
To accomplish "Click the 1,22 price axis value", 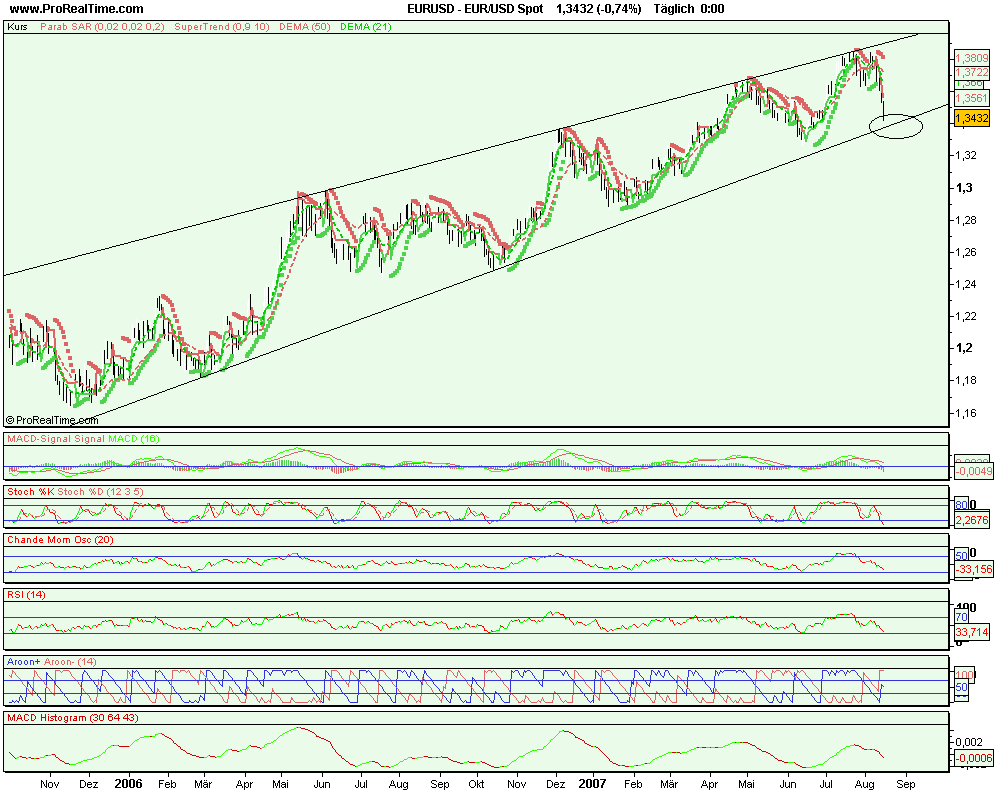I will (964, 316).
